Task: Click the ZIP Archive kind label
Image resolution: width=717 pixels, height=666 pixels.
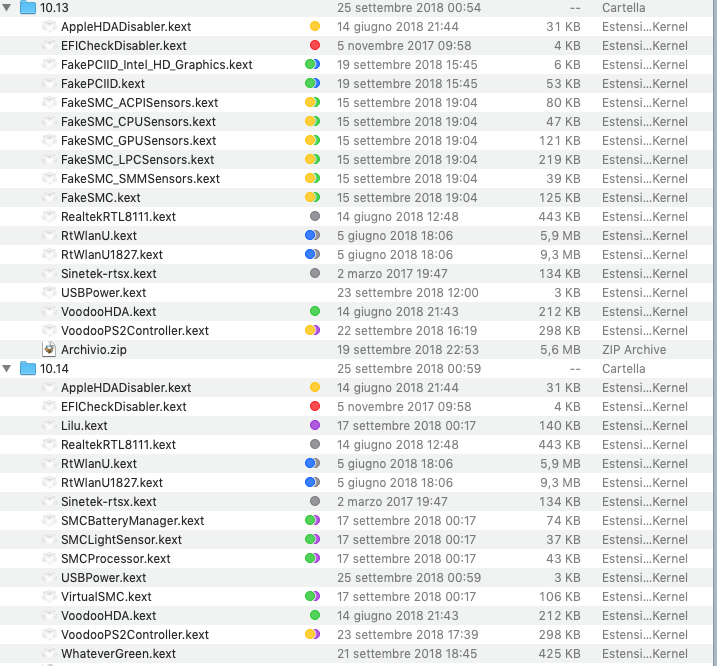Action: (x=634, y=350)
